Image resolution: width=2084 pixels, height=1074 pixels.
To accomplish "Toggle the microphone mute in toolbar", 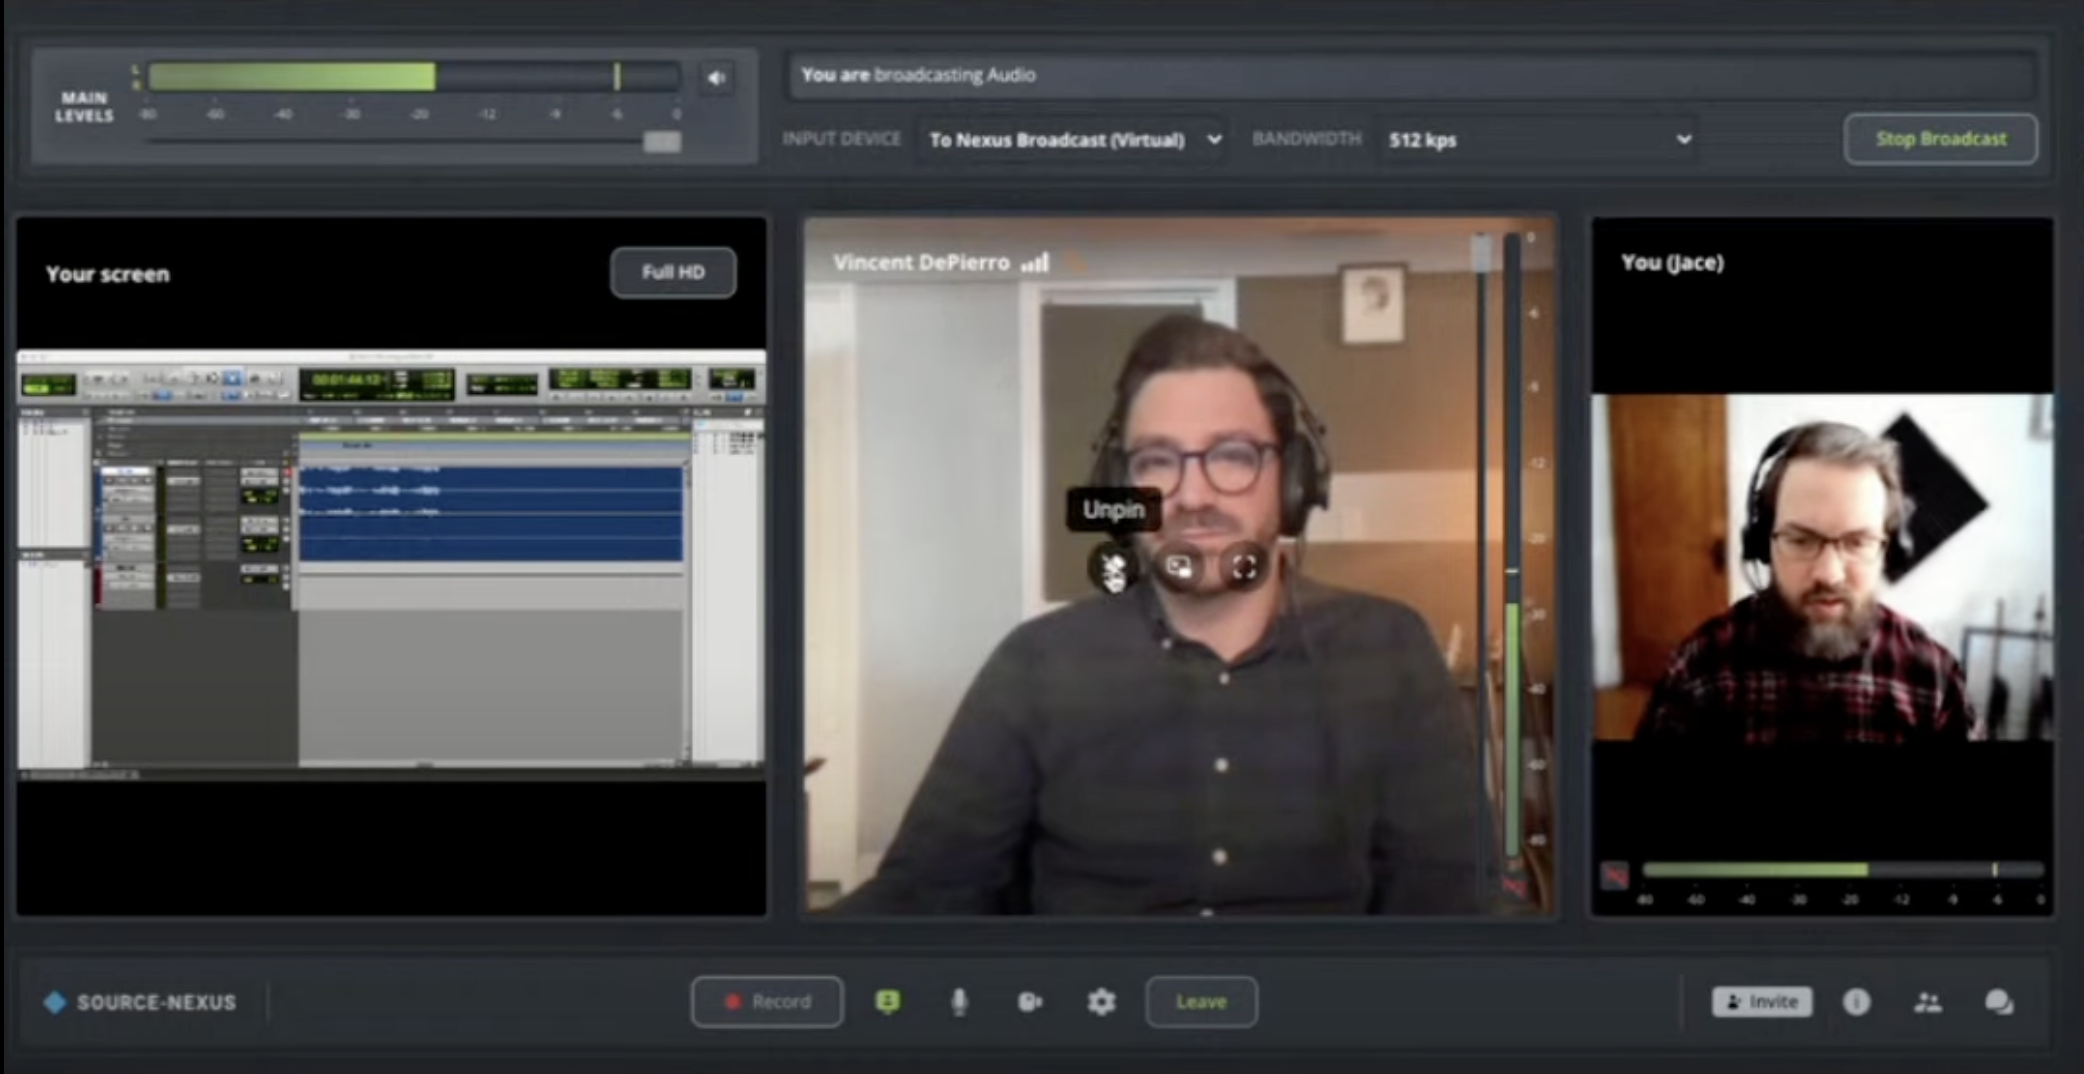I will pyautogui.click(x=959, y=1002).
